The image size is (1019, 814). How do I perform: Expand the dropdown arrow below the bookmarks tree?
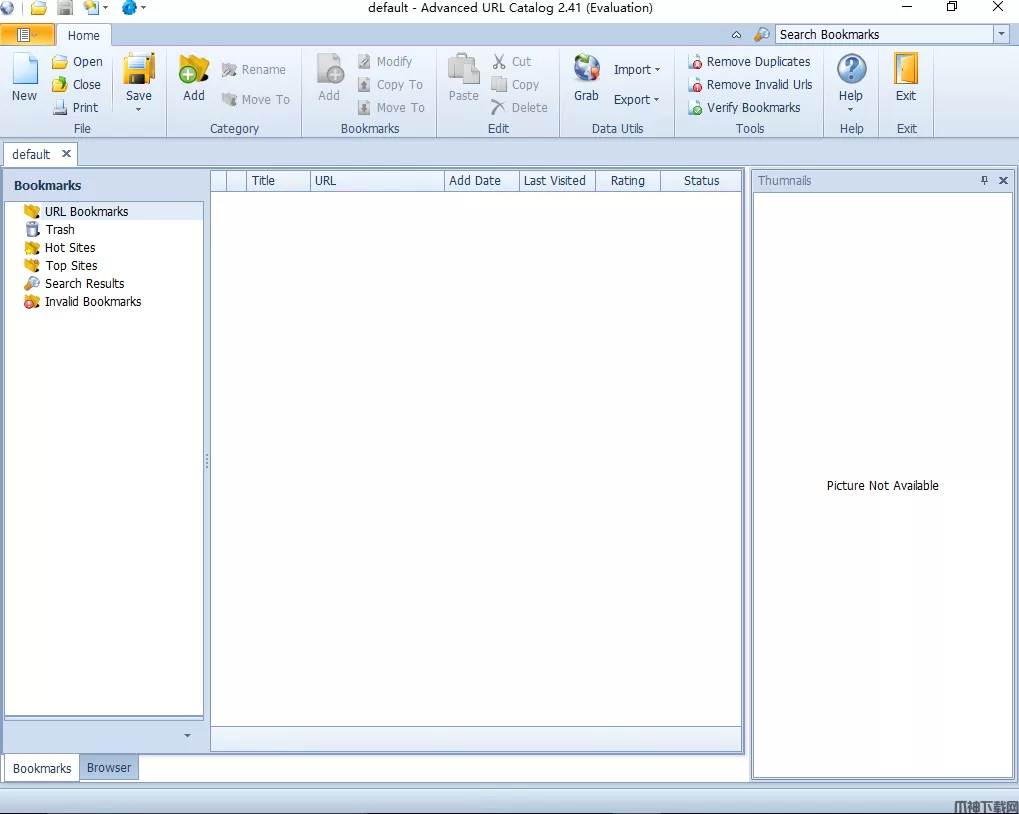(187, 735)
